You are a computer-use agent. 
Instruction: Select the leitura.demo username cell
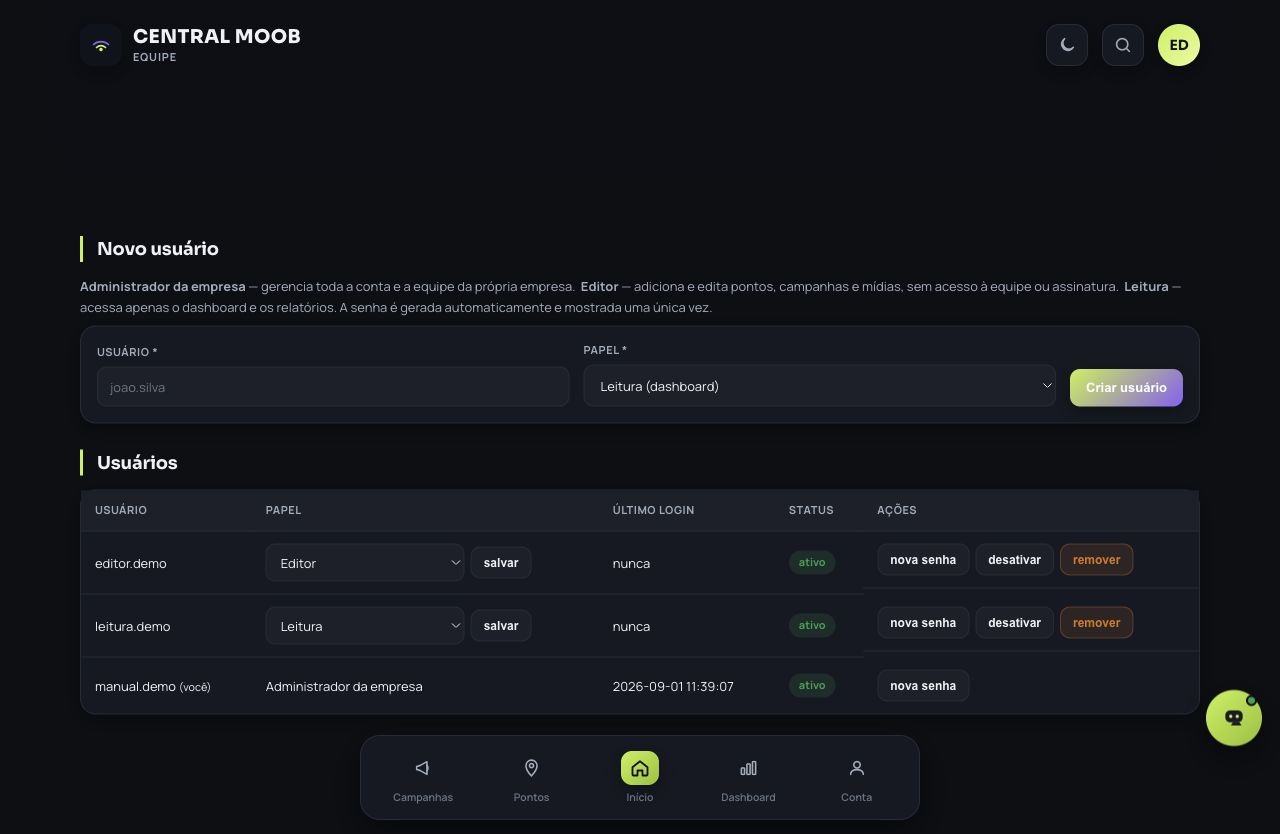tap(133, 627)
